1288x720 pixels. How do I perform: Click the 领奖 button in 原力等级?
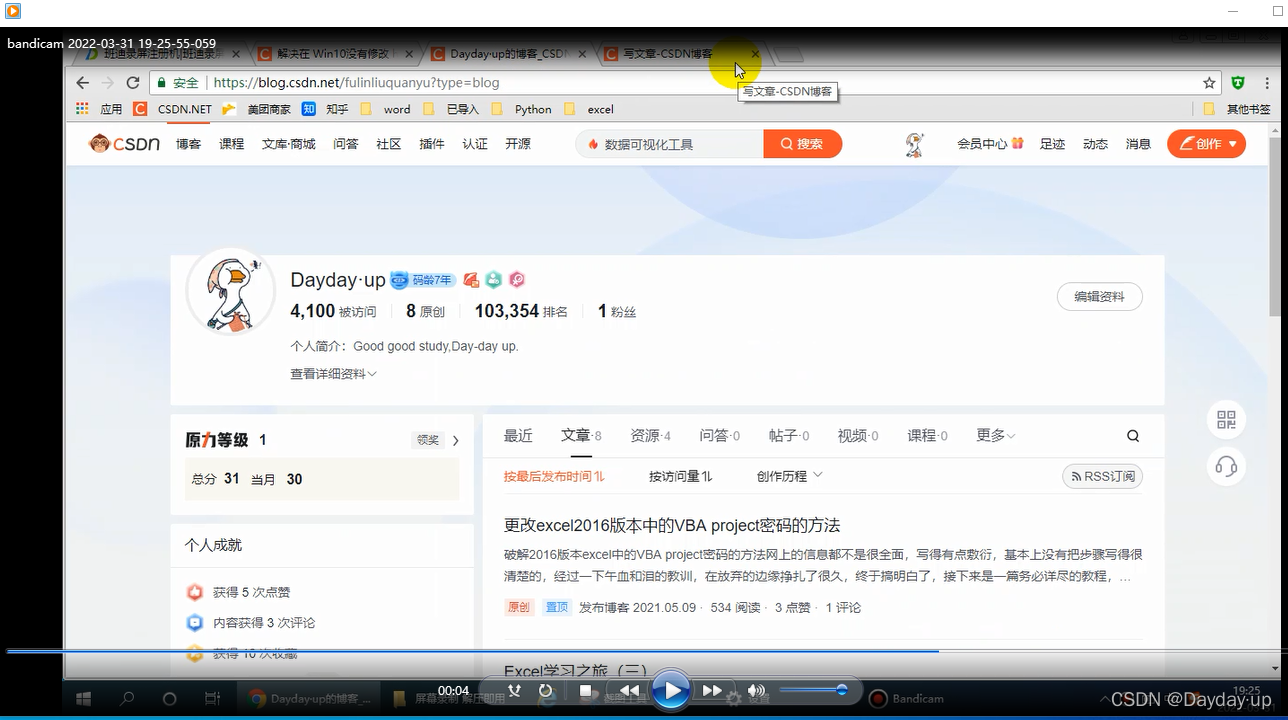pyautogui.click(x=428, y=440)
